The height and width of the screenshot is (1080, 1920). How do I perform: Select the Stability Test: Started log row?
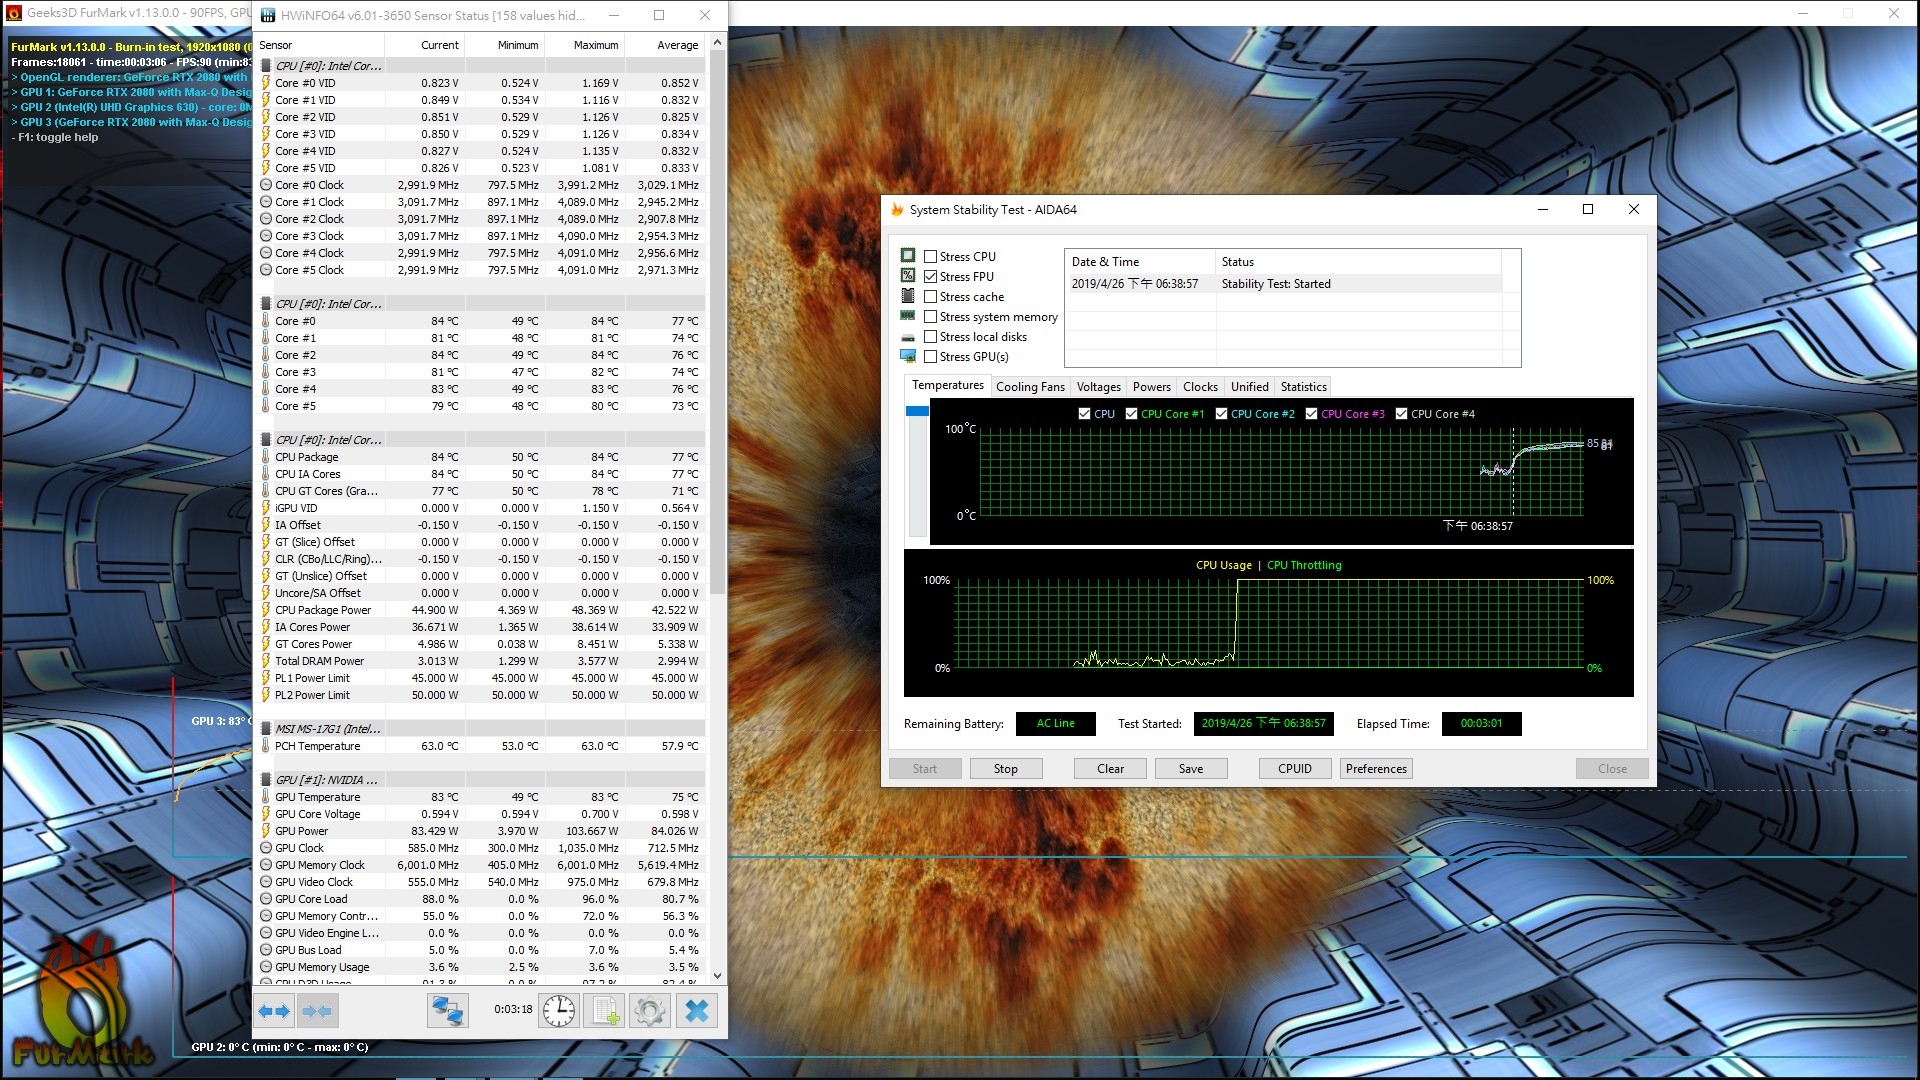tap(1284, 284)
